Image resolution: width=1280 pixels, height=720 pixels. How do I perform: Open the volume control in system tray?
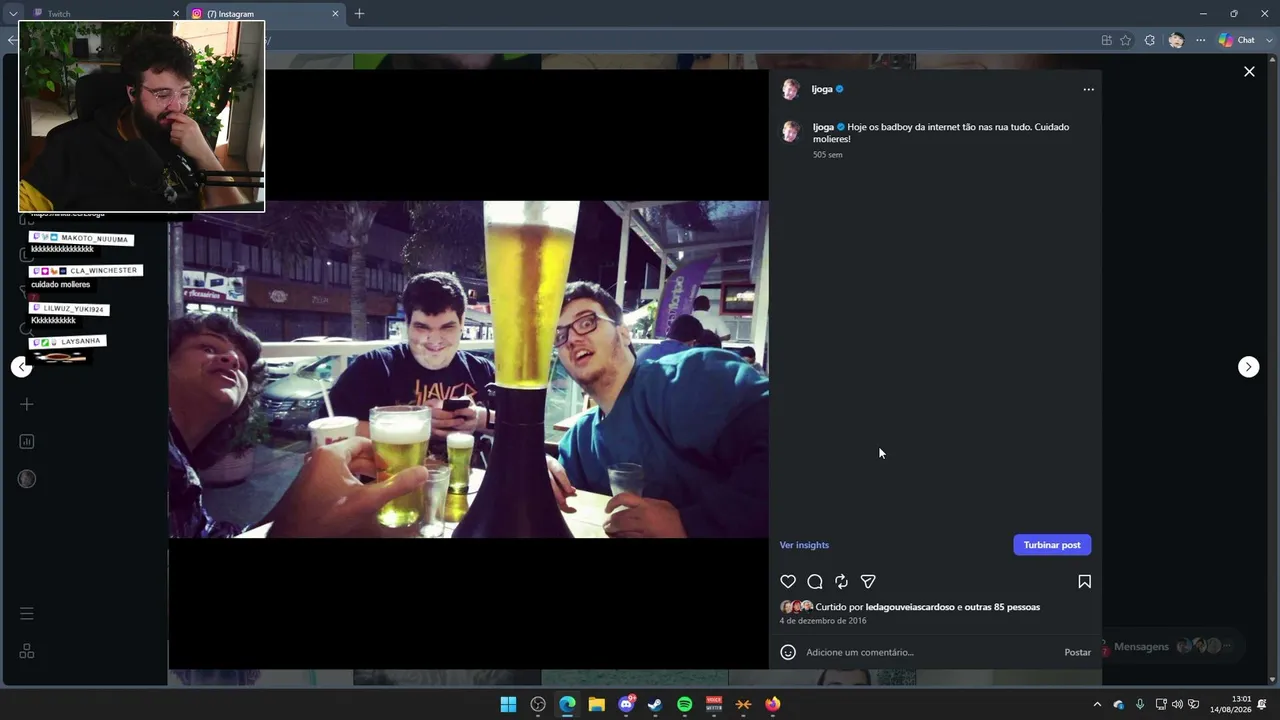pyautogui.click(x=1177, y=704)
